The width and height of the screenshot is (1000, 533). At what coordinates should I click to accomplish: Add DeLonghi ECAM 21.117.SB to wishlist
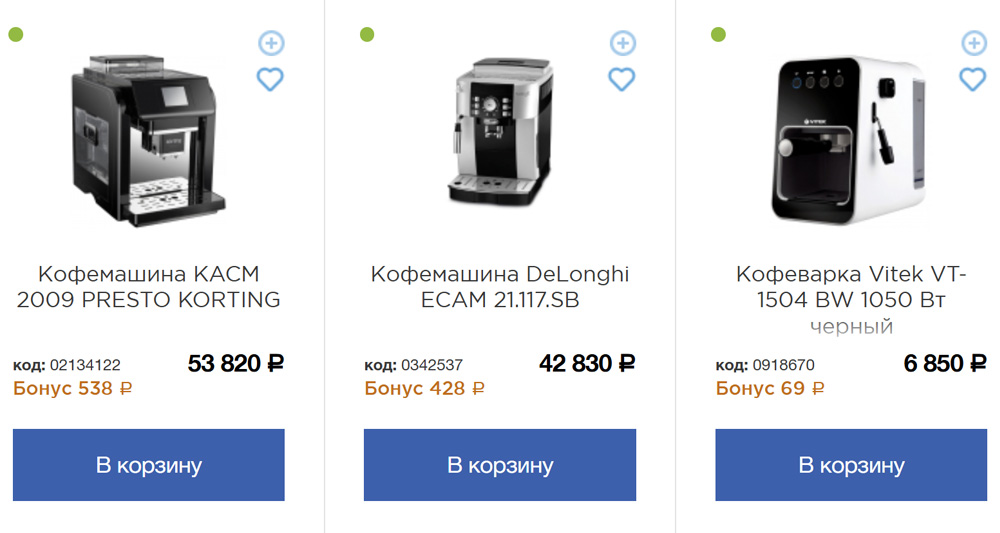click(622, 79)
